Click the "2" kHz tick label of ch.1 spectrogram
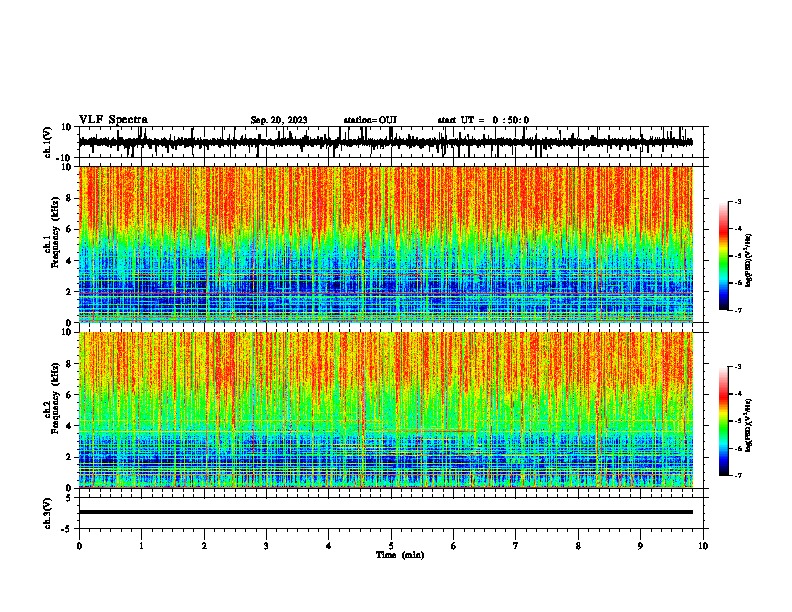The image size is (792, 612). tap(69, 292)
